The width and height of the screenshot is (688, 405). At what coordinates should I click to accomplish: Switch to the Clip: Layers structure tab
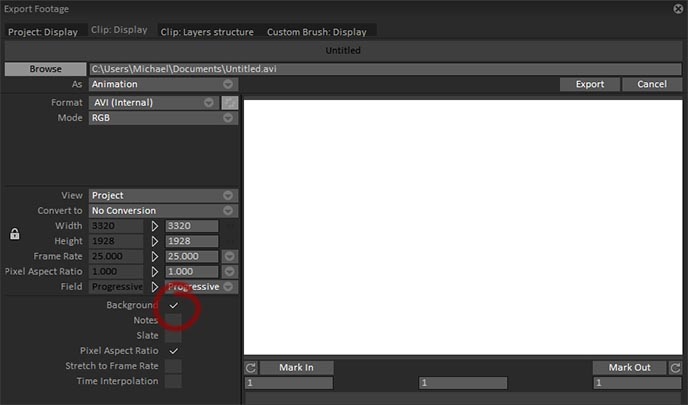click(x=207, y=32)
